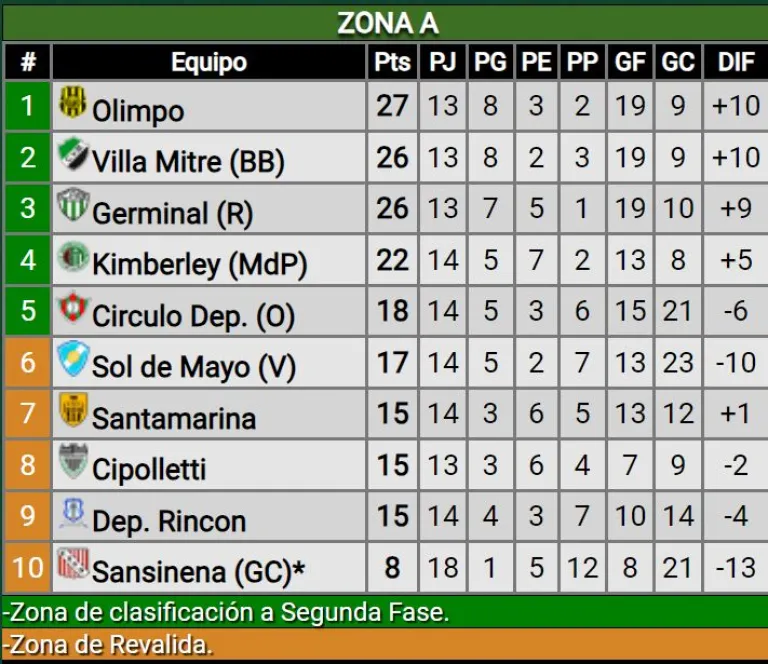This screenshot has width=768, height=664.
Task: Select the Santamarina yellow shield icon
Action: click(x=72, y=410)
